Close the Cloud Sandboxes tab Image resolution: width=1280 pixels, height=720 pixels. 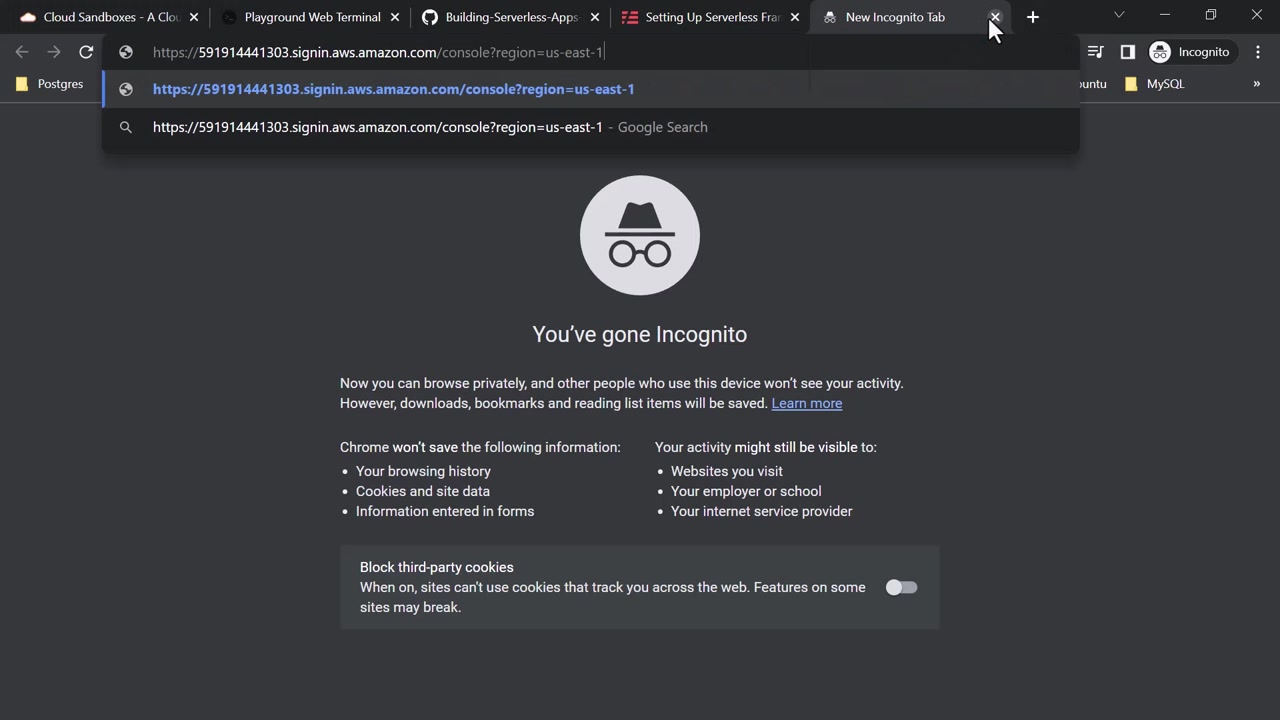coord(194,17)
